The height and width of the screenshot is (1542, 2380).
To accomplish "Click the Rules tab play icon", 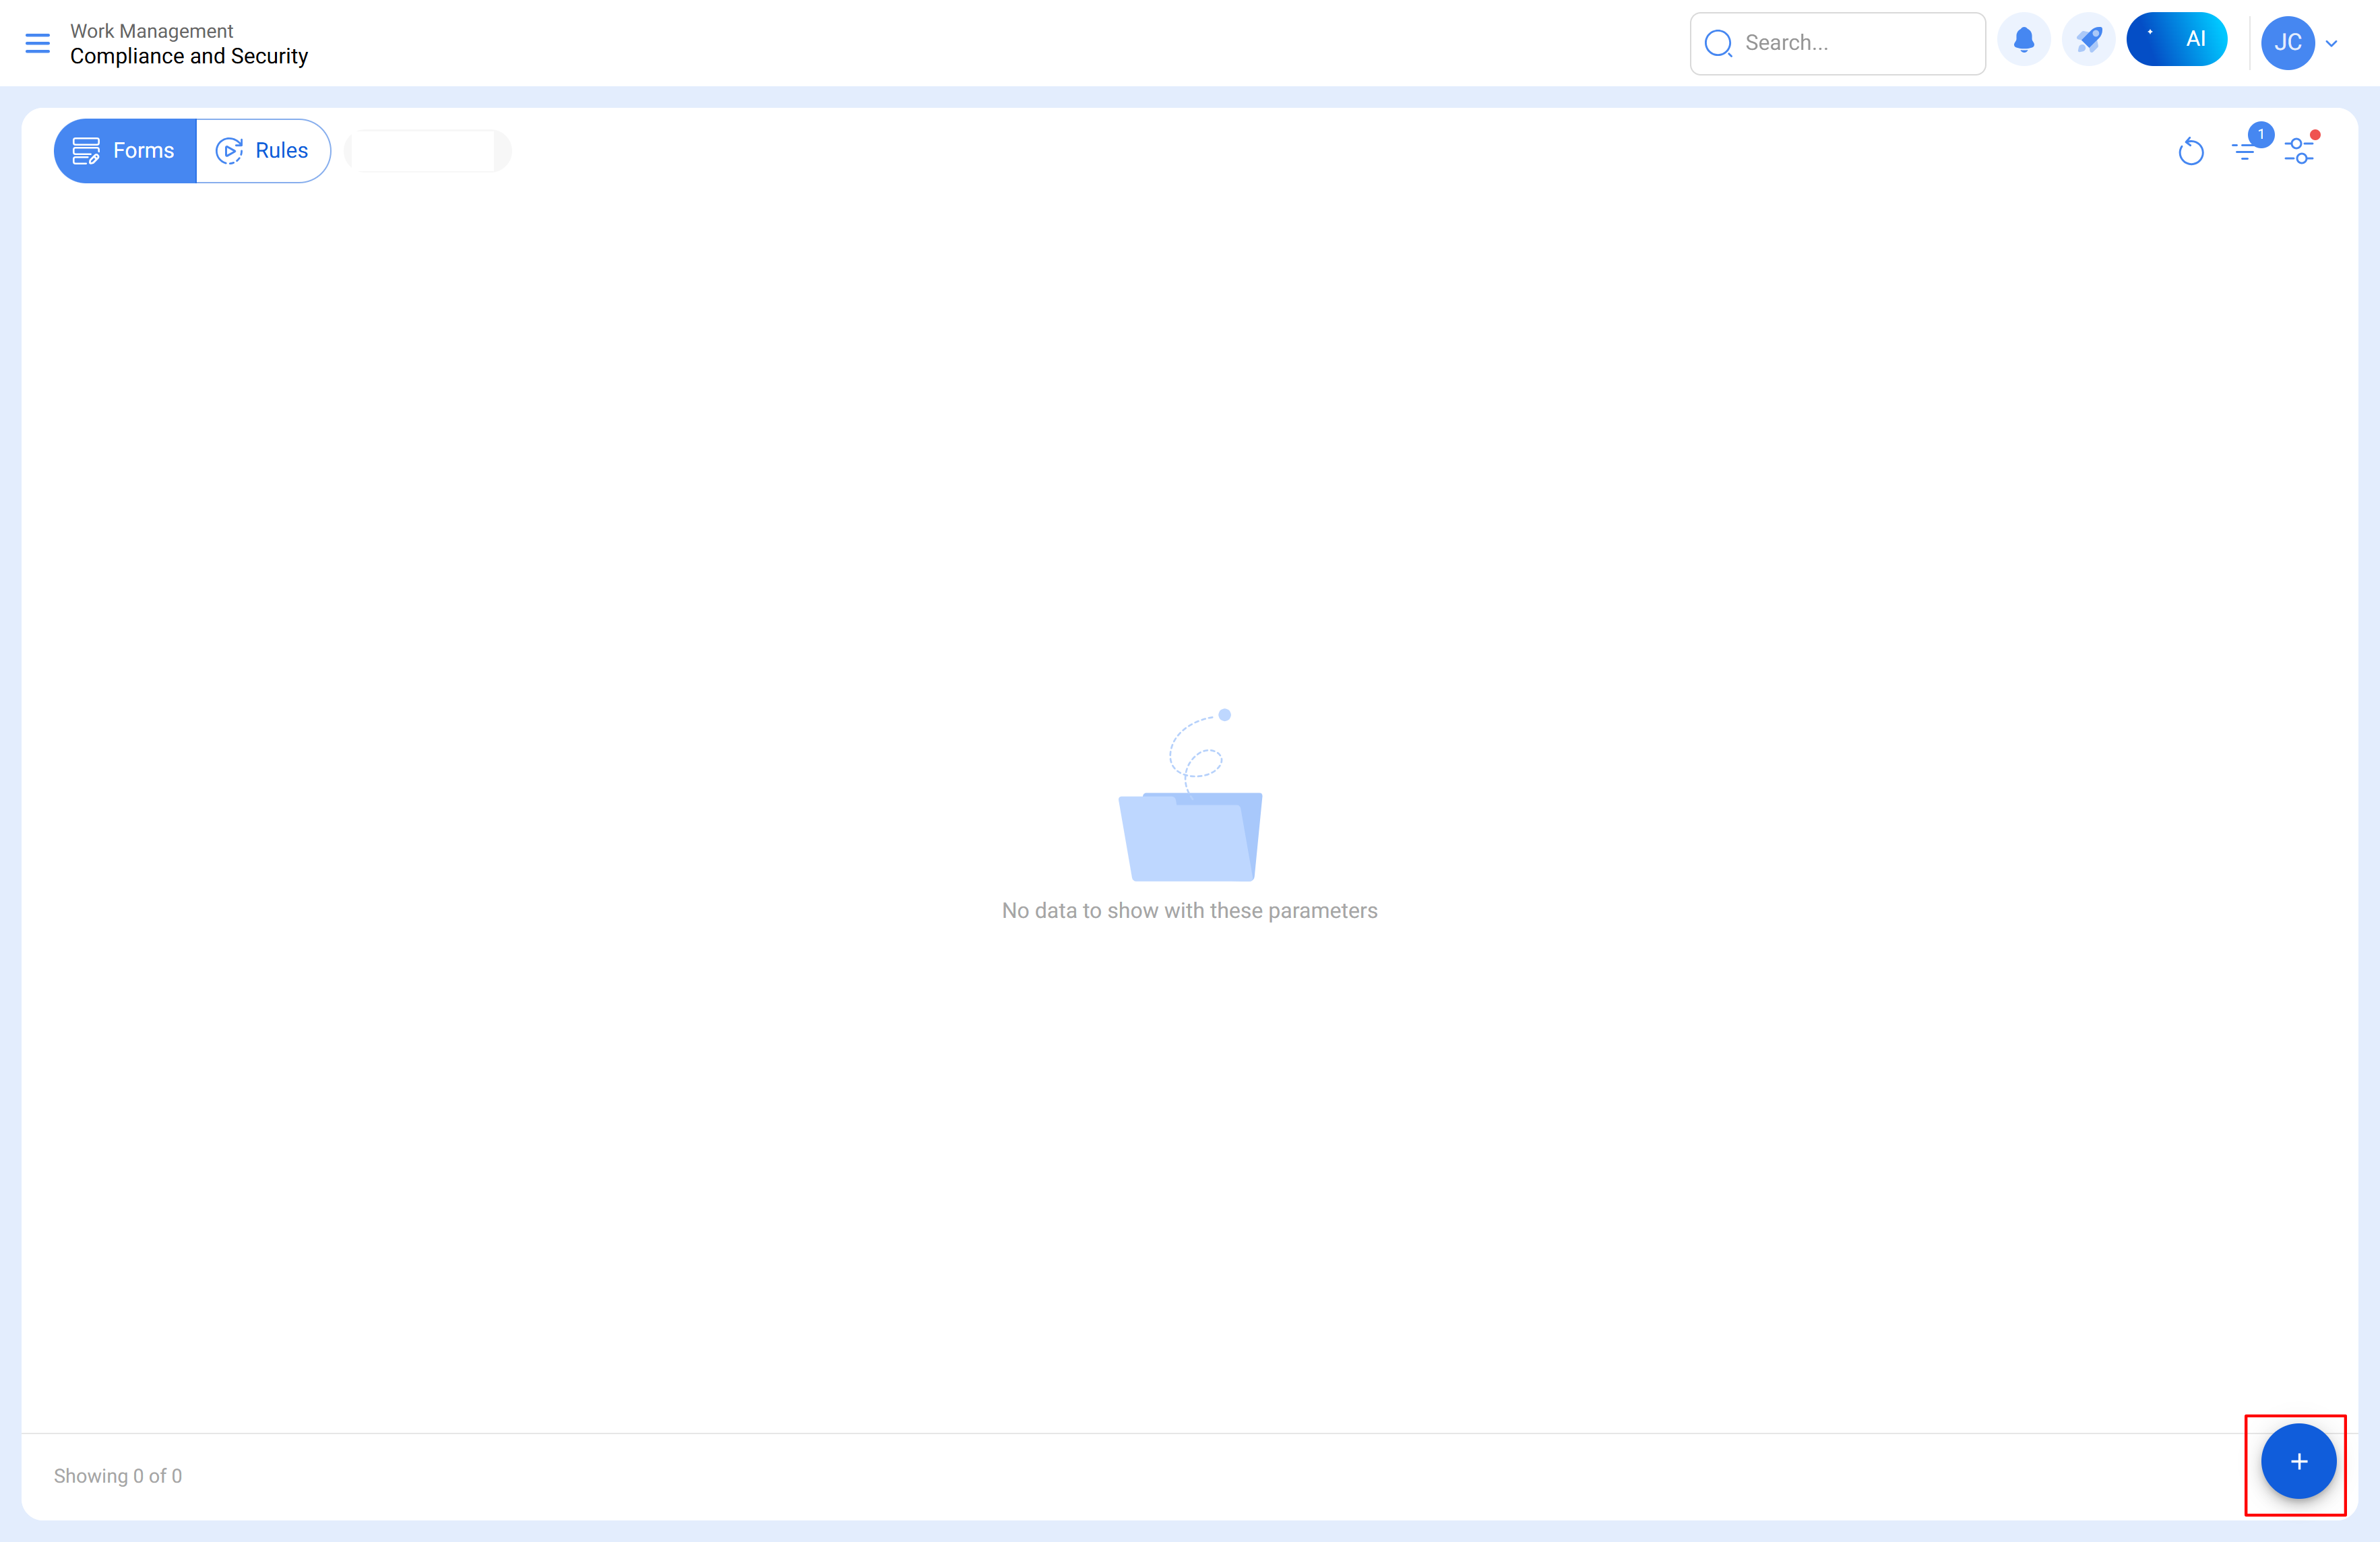I will pyautogui.click(x=229, y=151).
